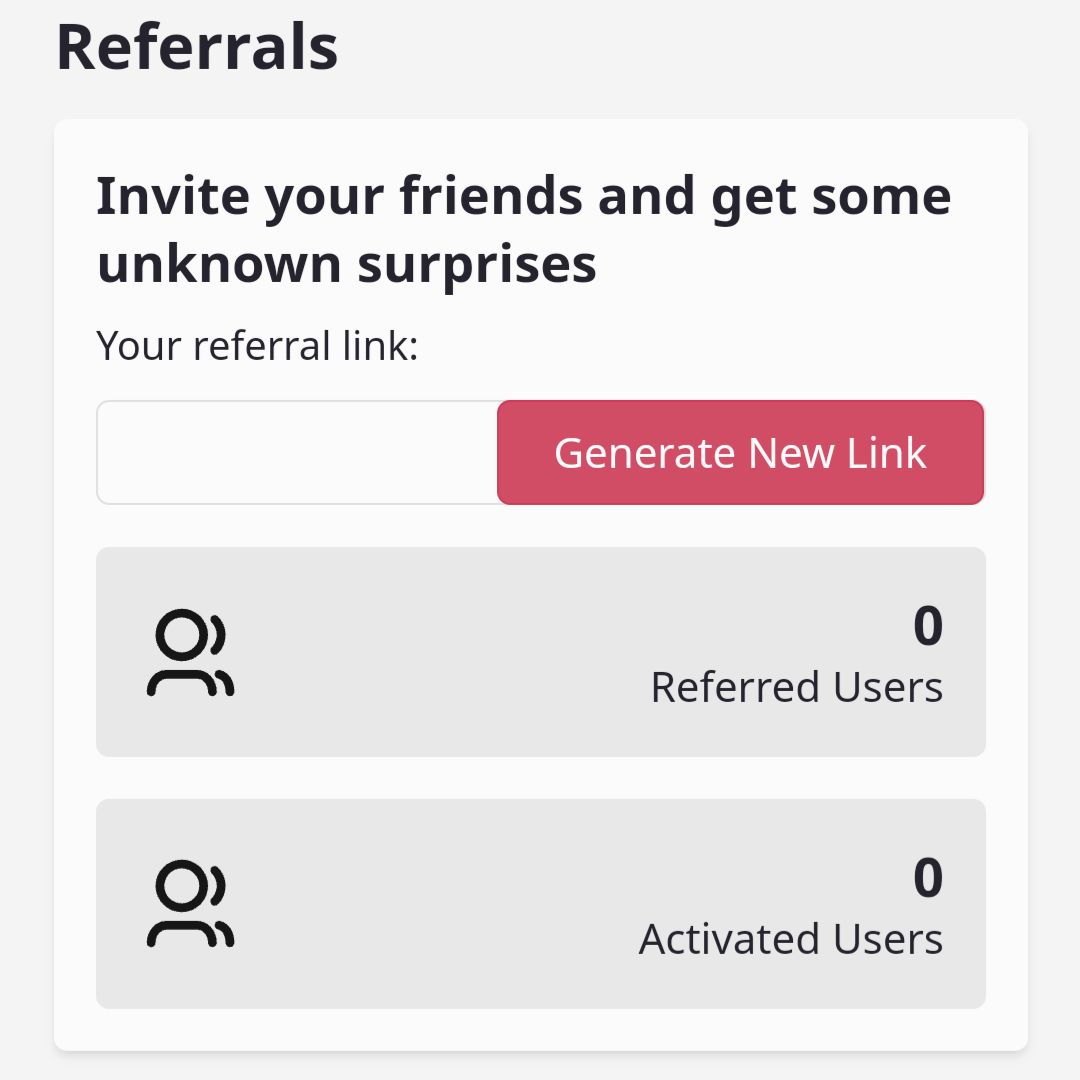Select the "Referred Users" label text
The width and height of the screenshot is (1080, 1080).
797,687
